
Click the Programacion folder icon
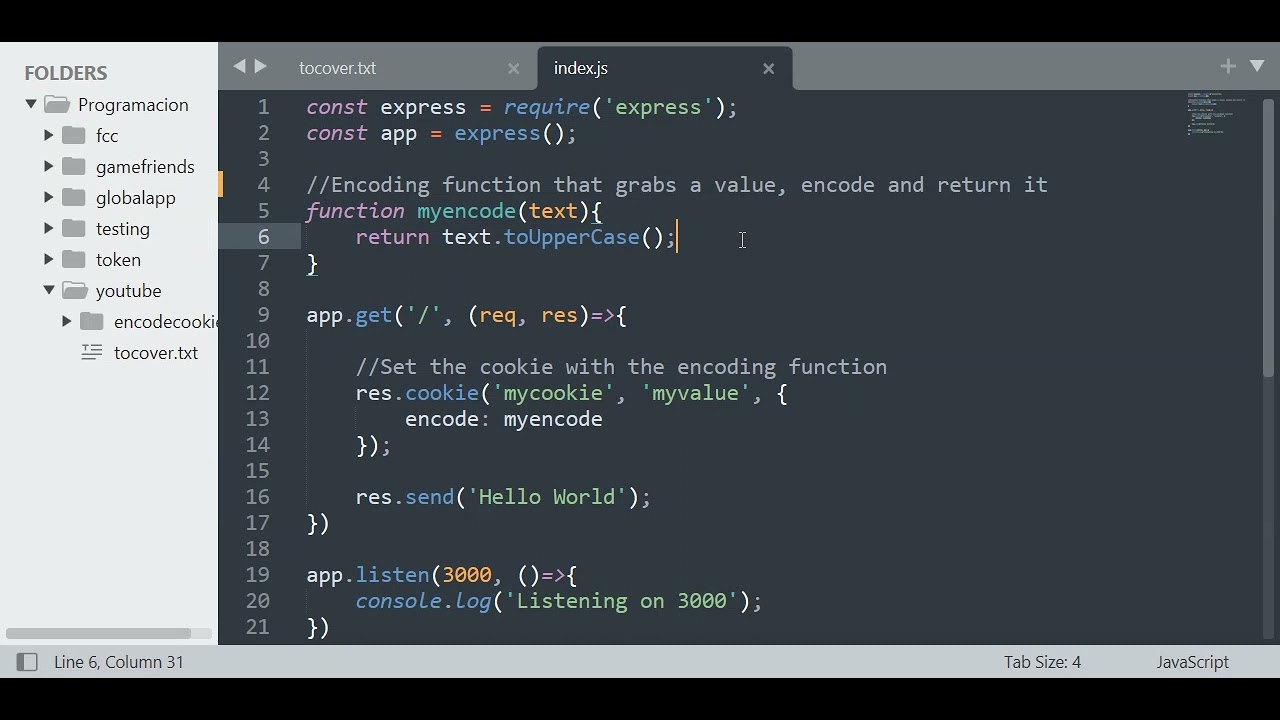[57, 104]
